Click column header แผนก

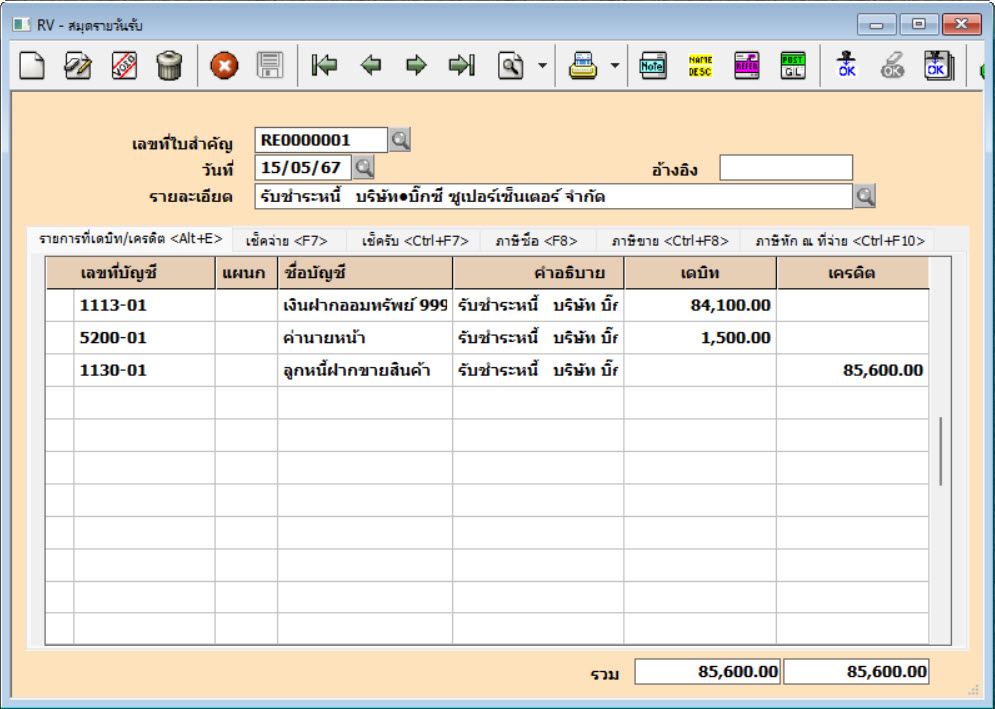tap(246, 274)
